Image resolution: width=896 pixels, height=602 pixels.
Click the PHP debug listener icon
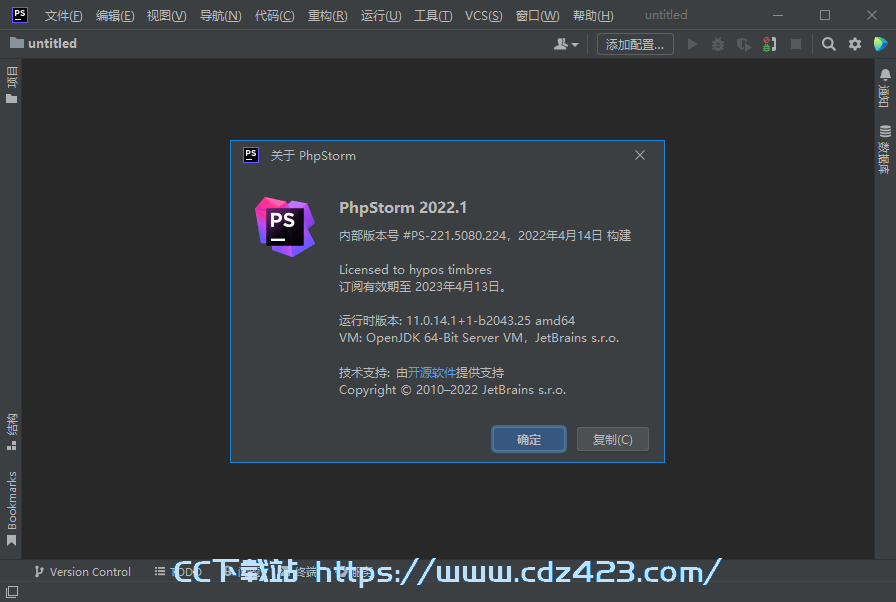[769, 44]
